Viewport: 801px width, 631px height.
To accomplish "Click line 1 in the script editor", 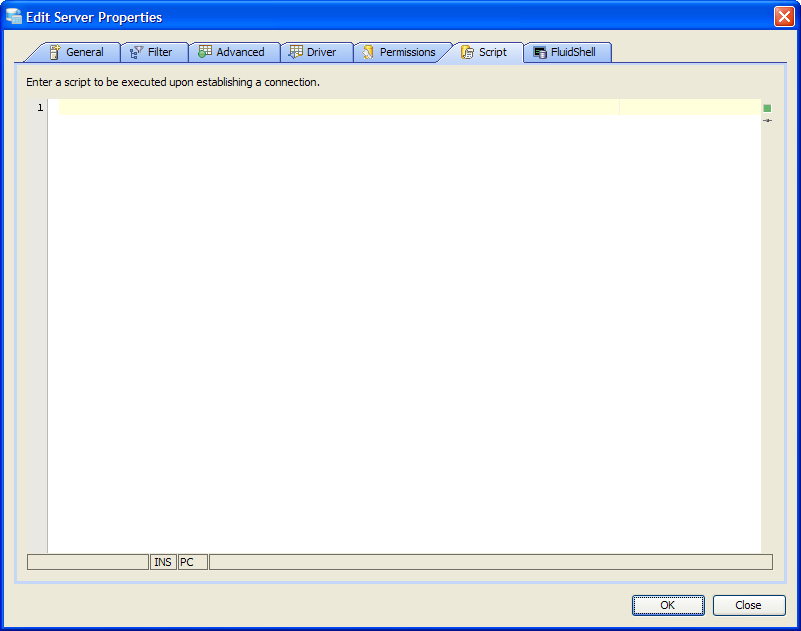I will click(x=410, y=107).
